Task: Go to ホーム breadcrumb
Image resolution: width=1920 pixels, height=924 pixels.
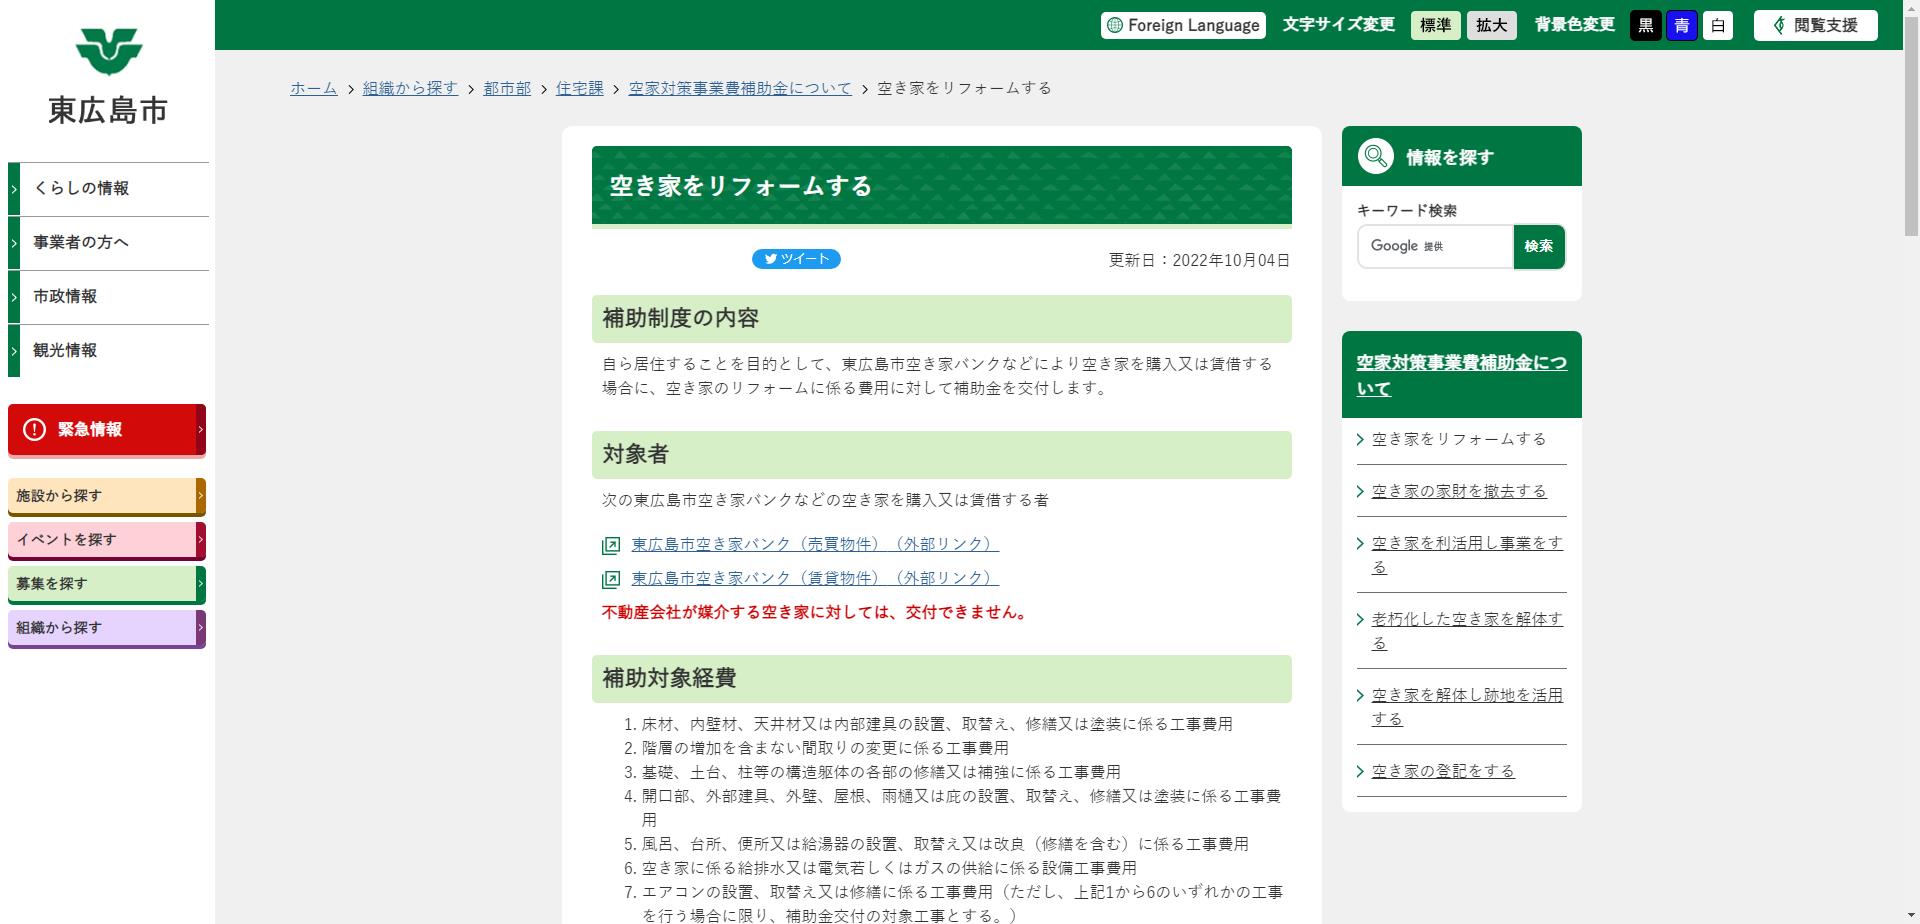Action: (x=314, y=88)
